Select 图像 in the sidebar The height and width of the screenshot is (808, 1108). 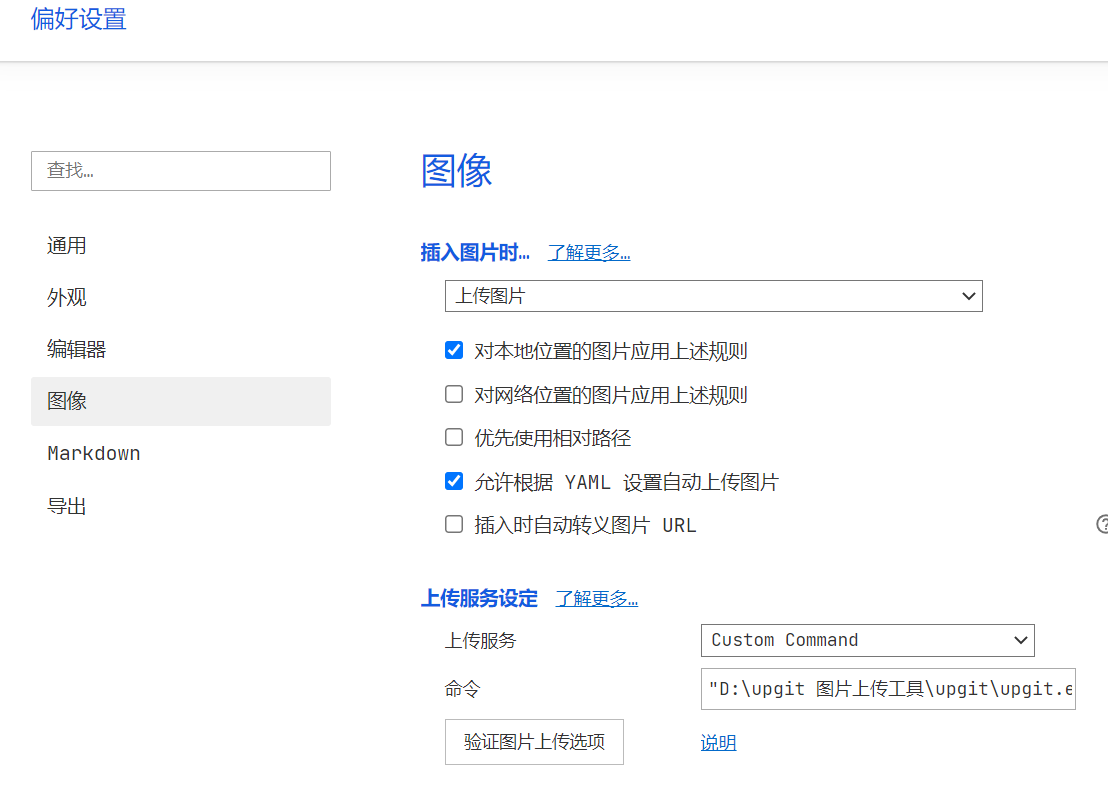tap(67, 402)
